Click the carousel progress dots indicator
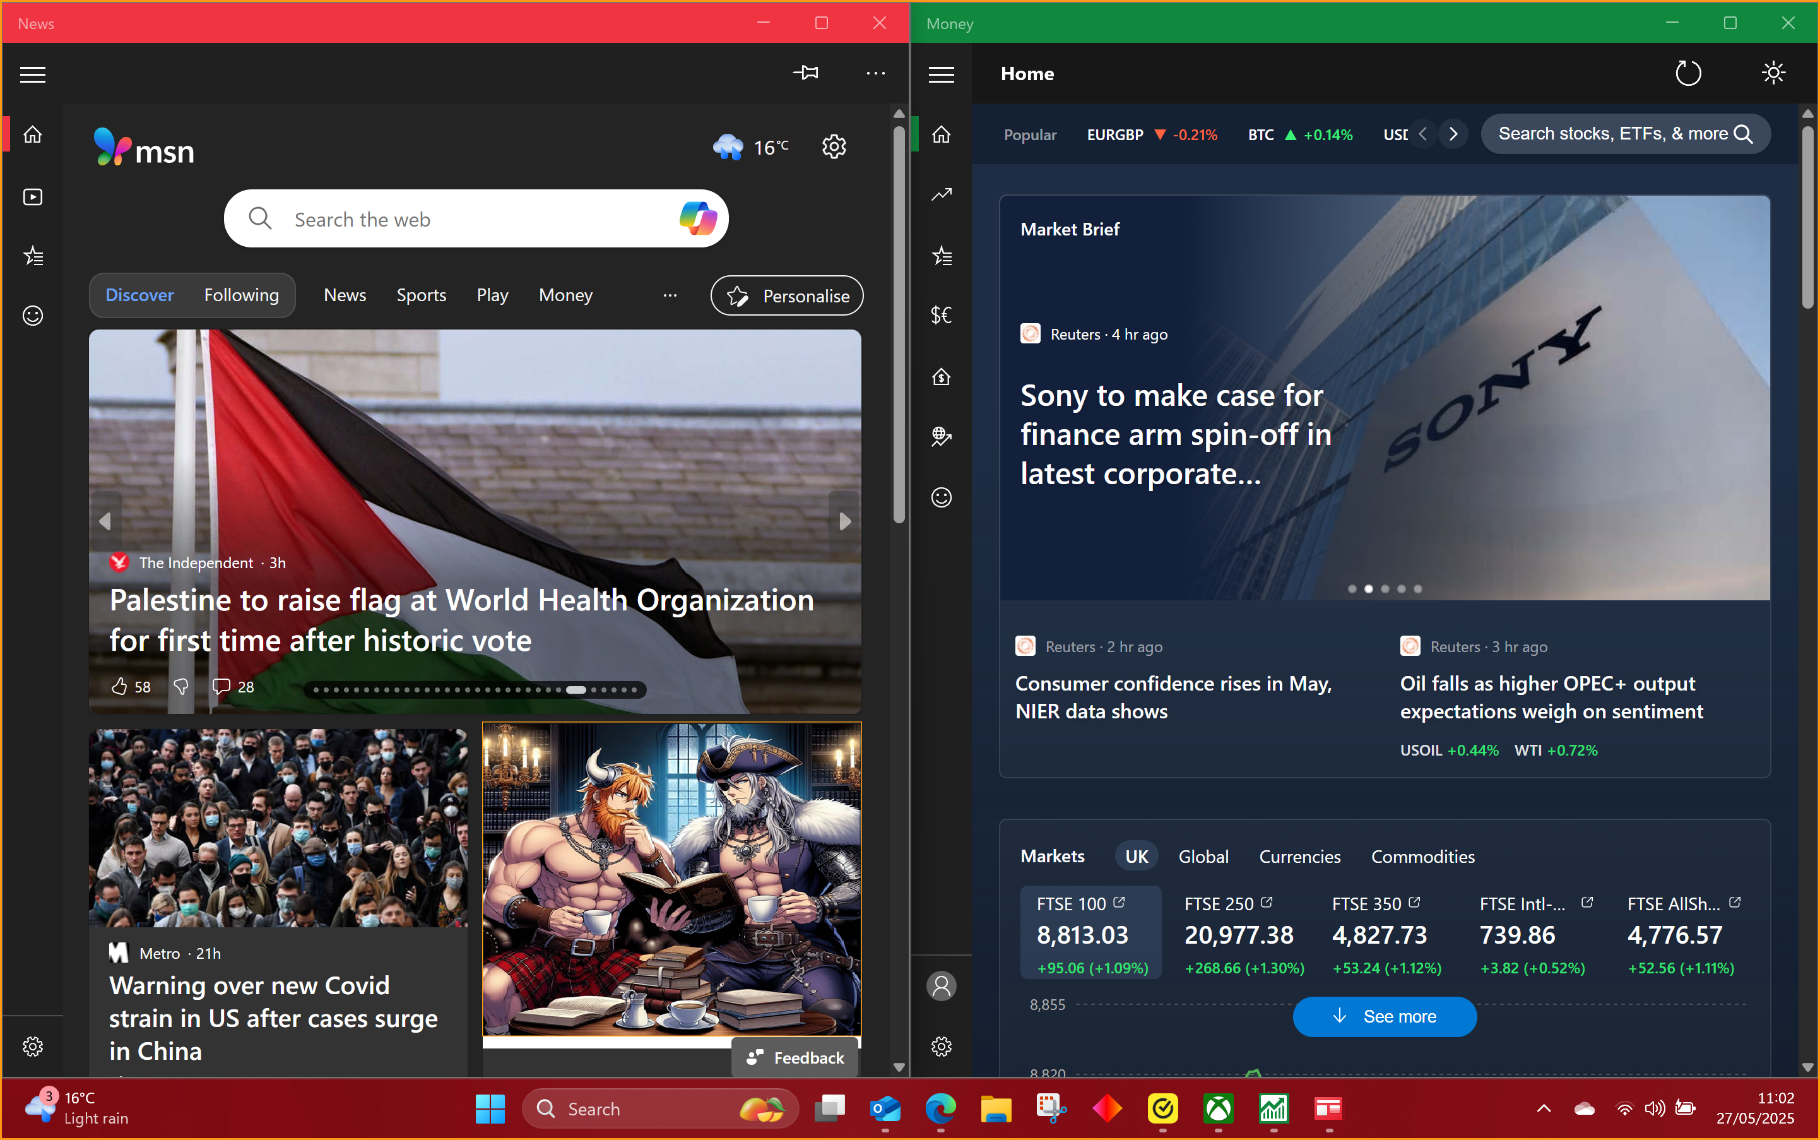This screenshot has width=1820, height=1140. (475, 689)
